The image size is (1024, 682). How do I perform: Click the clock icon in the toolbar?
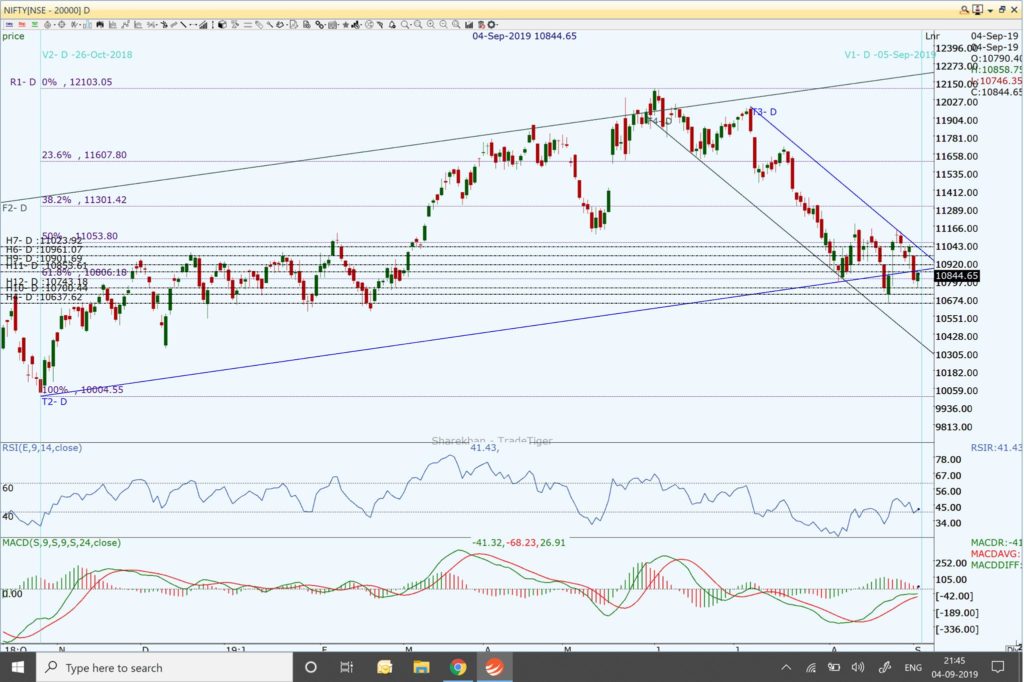tap(369, 25)
